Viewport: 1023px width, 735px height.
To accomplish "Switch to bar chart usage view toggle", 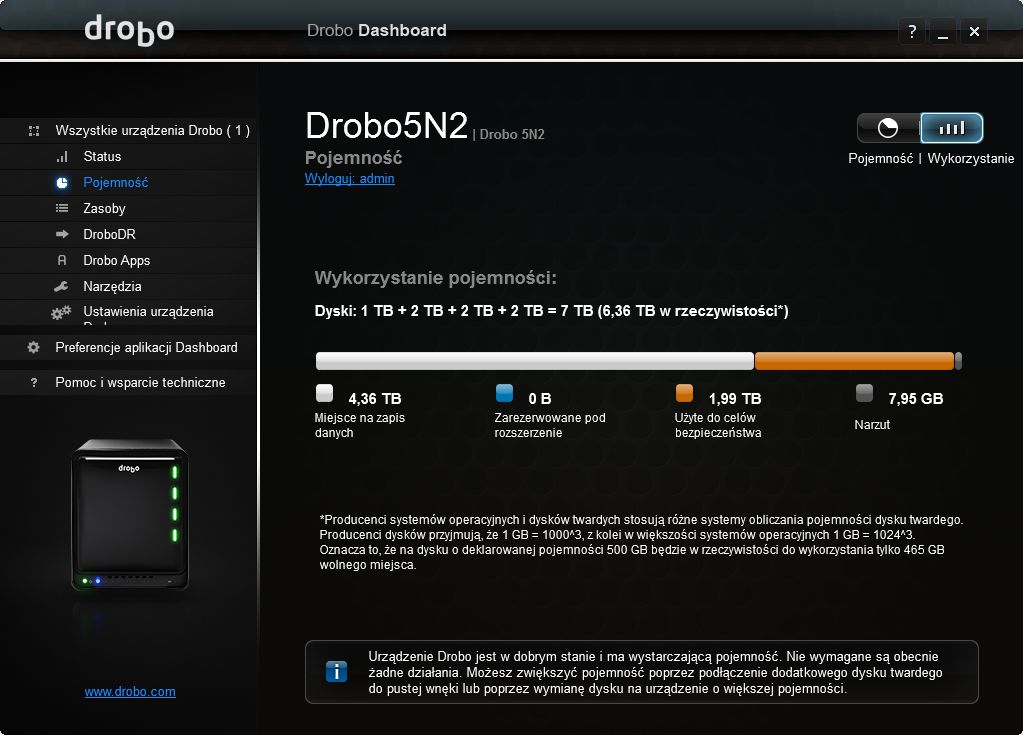I will pyautogui.click(x=951, y=128).
